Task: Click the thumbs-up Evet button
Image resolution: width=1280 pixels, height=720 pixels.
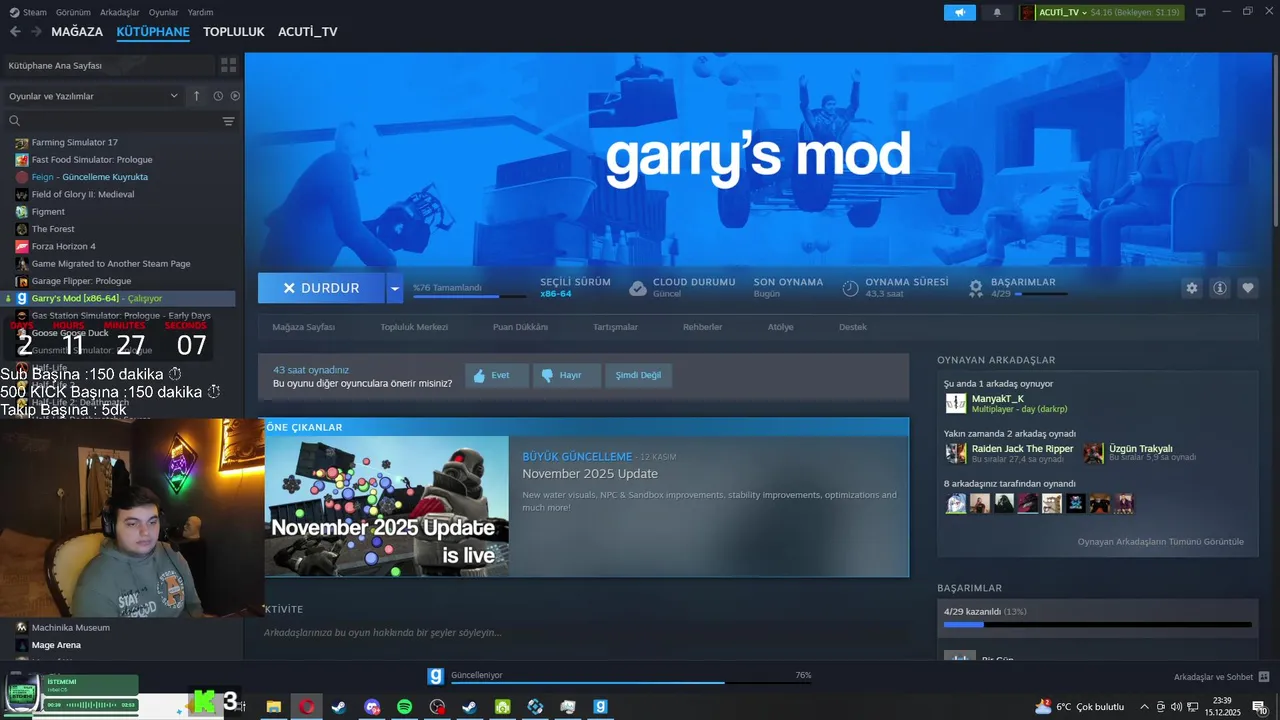Action: [497, 375]
